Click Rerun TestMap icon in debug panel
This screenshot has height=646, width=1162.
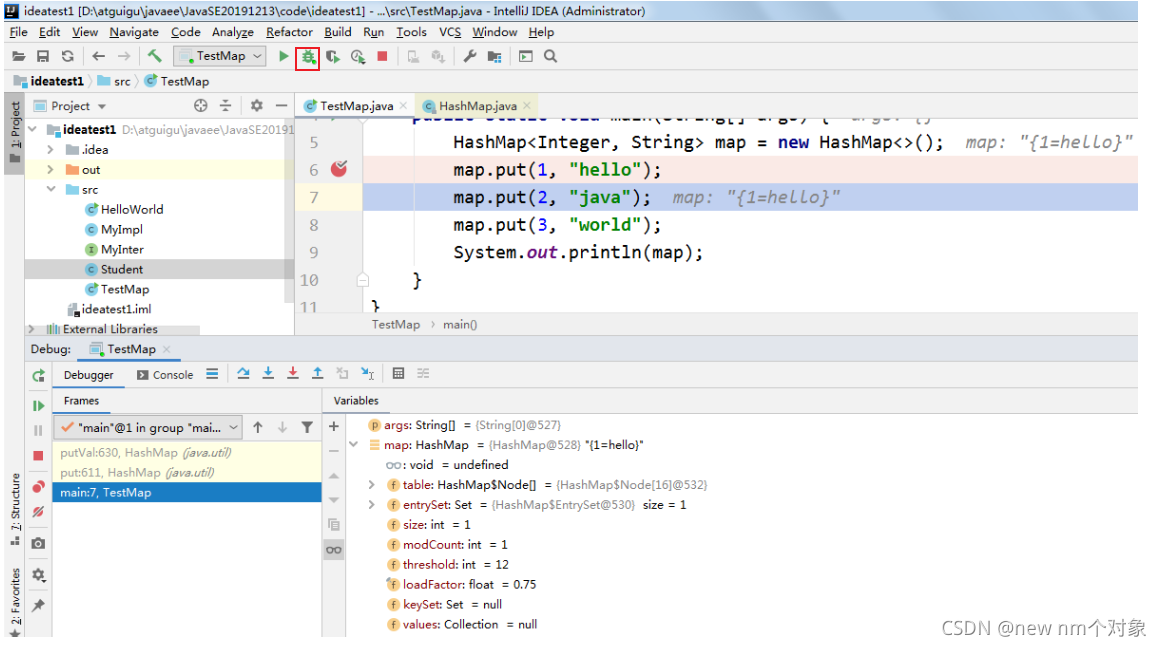[39, 376]
